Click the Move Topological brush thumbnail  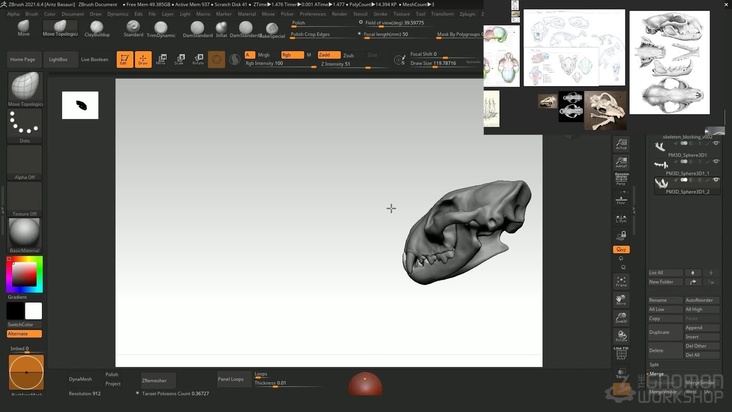point(25,89)
